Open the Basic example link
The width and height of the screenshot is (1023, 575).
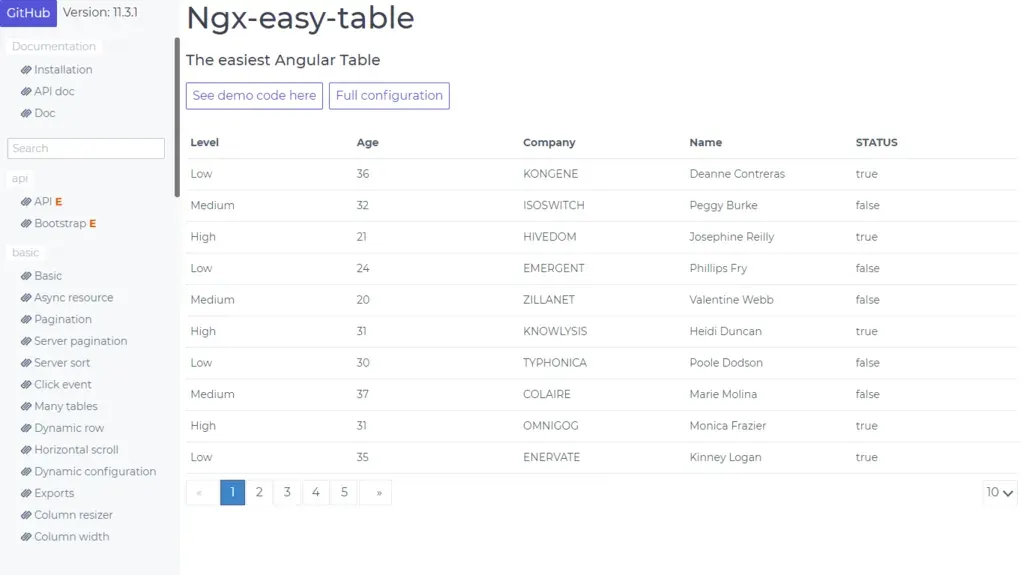point(48,276)
